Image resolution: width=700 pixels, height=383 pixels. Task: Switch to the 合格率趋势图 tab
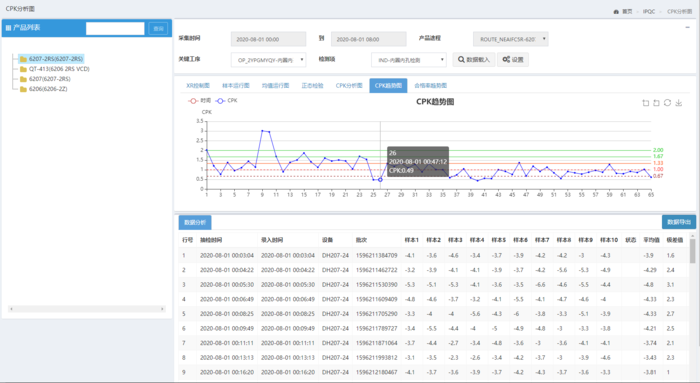pos(430,86)
